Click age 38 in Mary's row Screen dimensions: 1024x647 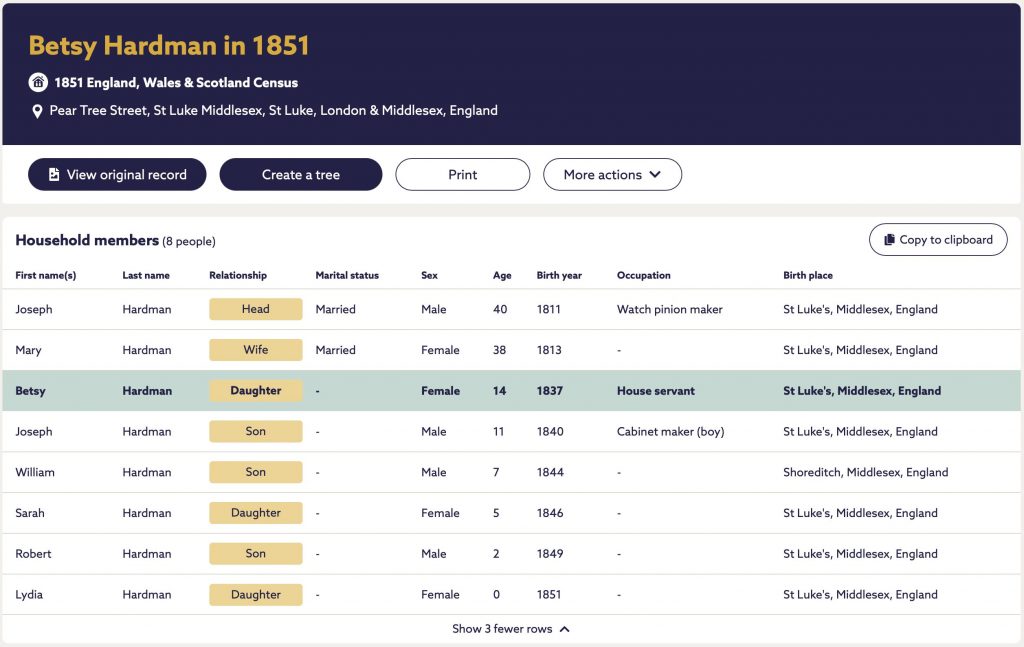499,350
